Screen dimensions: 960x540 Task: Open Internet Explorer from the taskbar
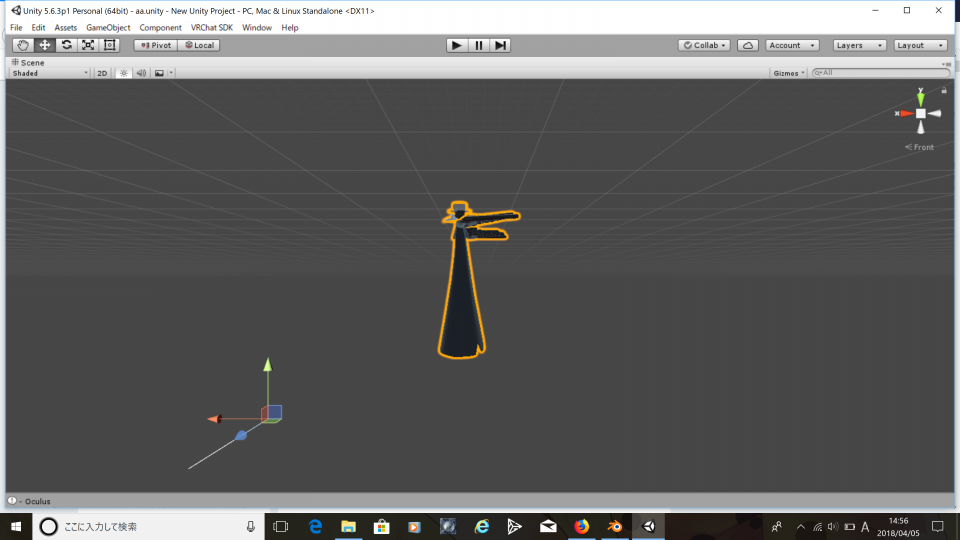pyautogui.click(x=482, y=527)
